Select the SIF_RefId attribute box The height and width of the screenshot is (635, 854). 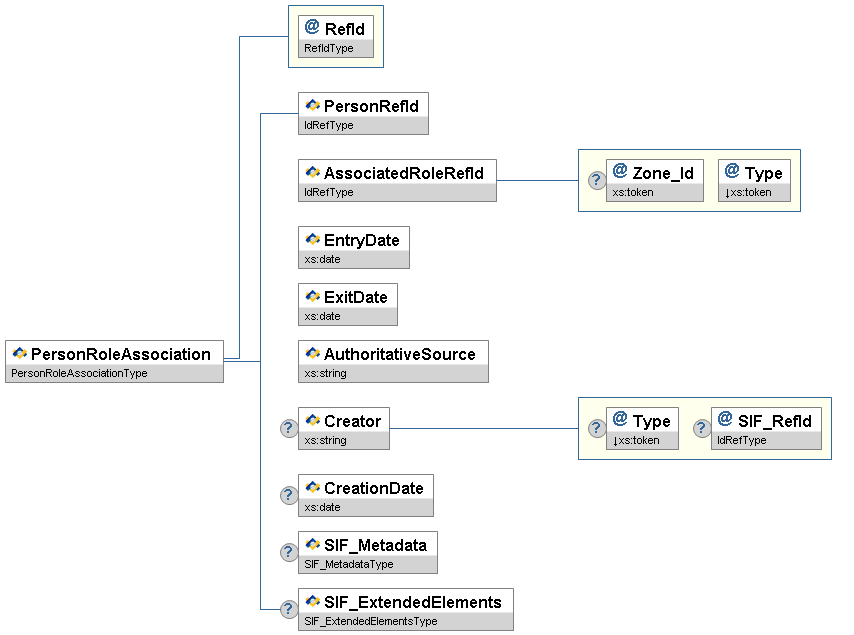coord(766,428)
